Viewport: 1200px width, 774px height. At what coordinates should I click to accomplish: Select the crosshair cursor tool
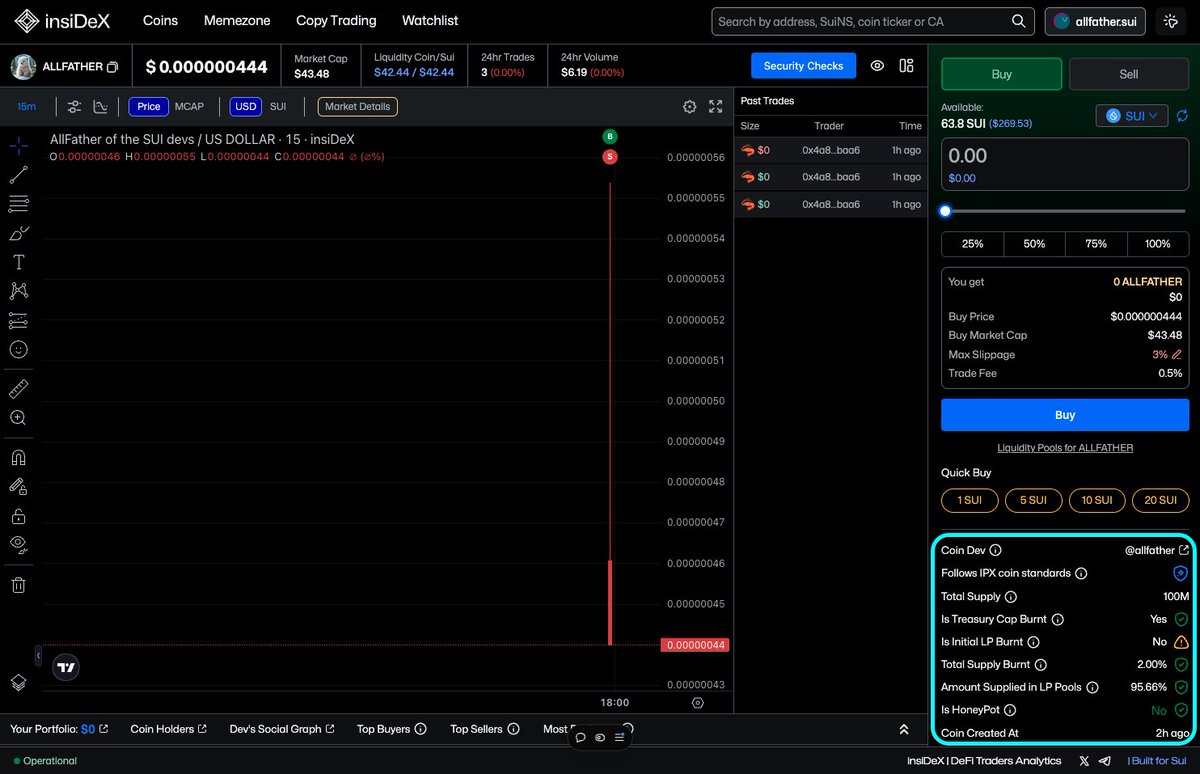(x=18, y=146)
